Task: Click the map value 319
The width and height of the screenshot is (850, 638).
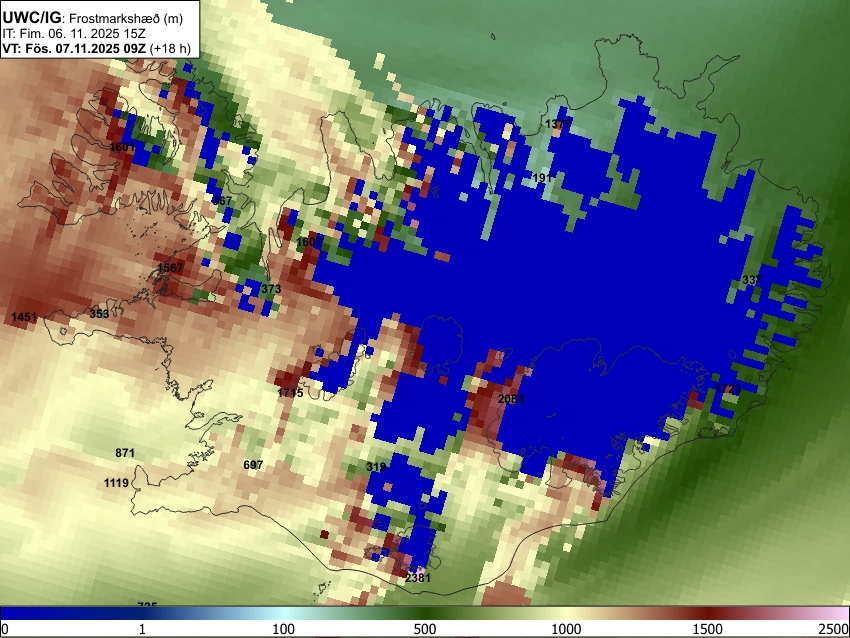Action: point(376,467)
